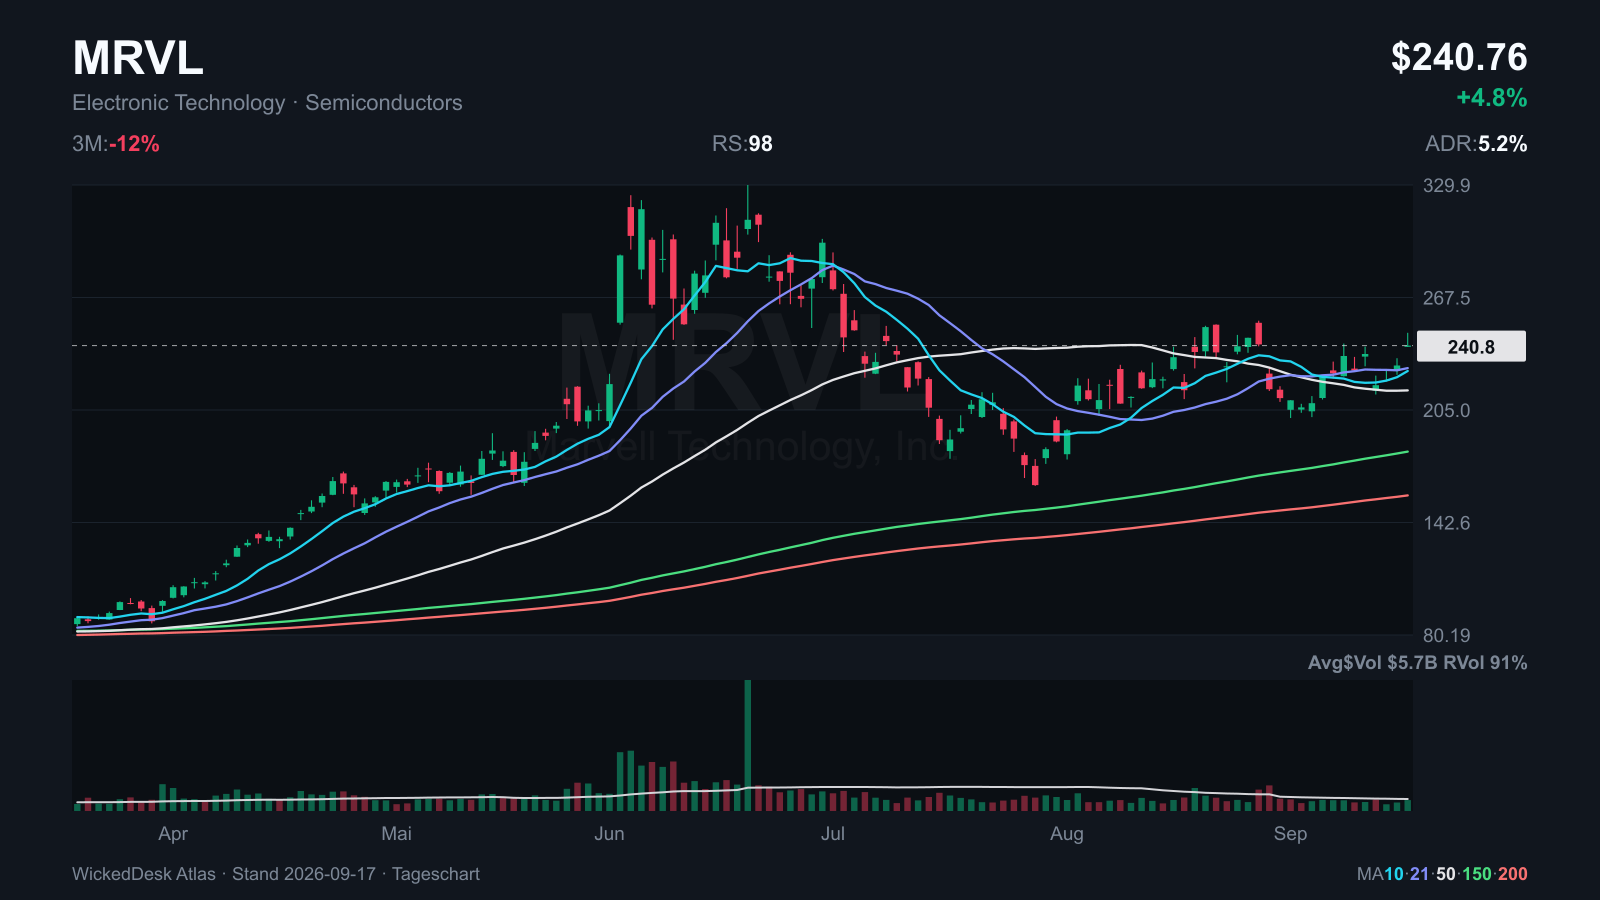Click the Apr date axis label
This screenshot has width=1600, height=900.
click(x=173, y=834)
